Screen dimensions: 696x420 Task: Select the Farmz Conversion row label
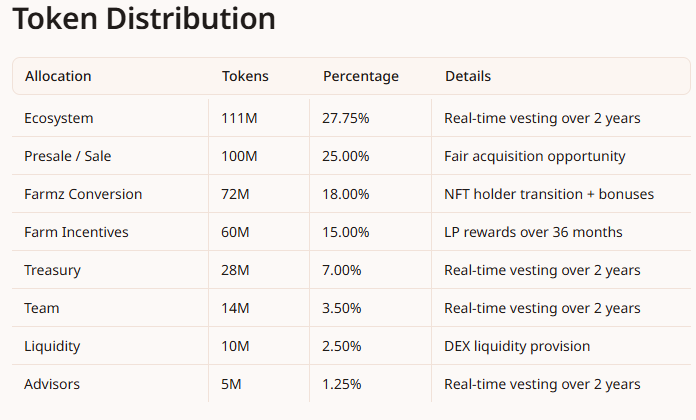pos(83,194)
